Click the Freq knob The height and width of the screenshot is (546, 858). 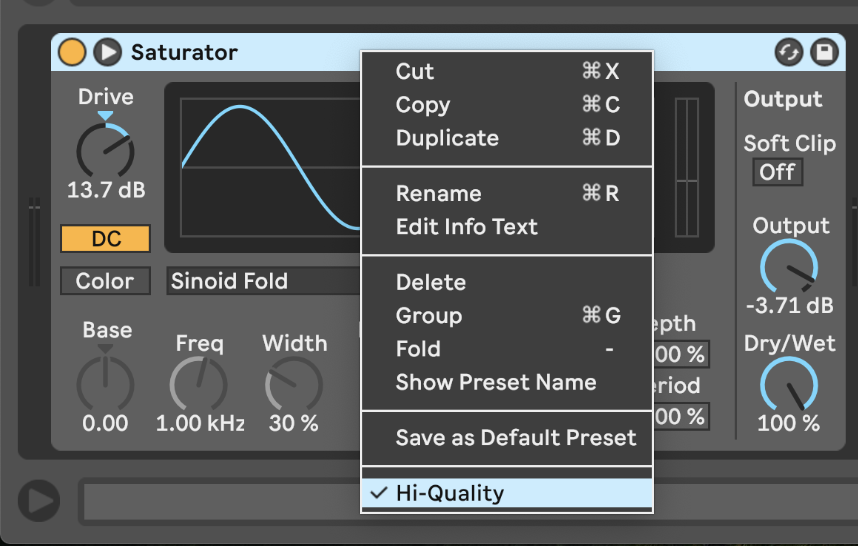tap(199, 385)
